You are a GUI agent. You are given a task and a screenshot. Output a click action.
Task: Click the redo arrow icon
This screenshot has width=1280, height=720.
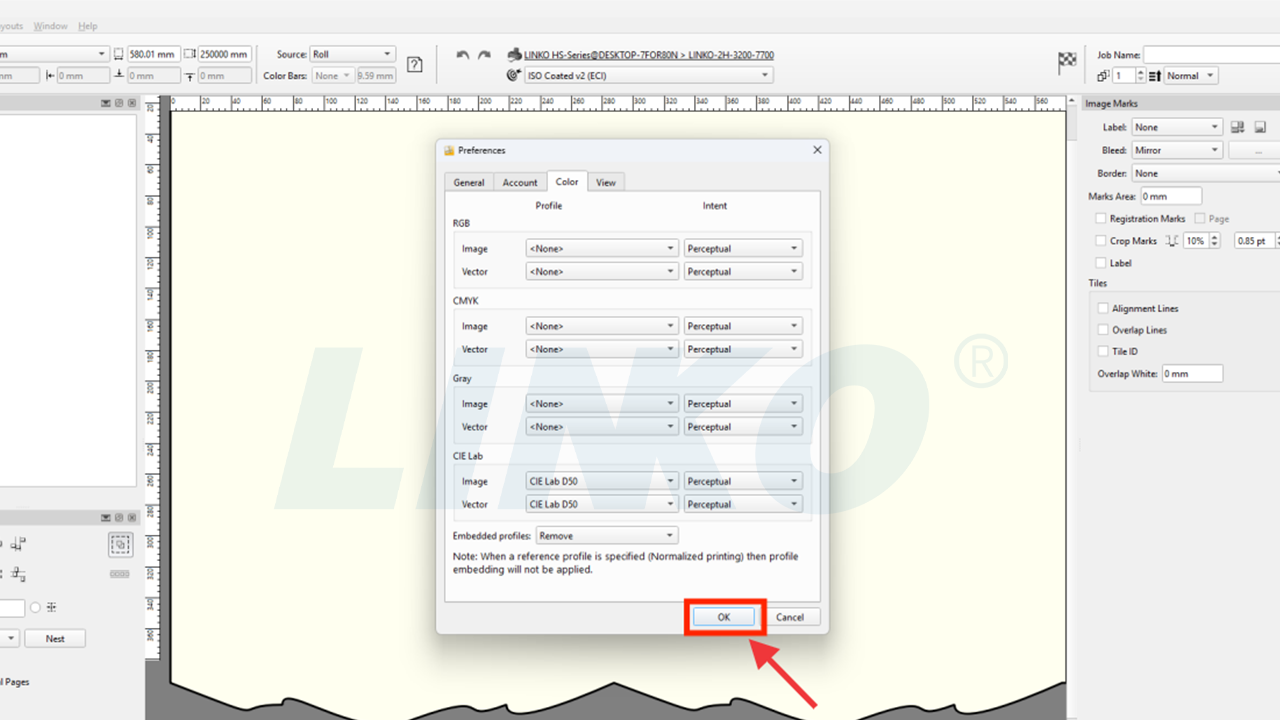pos(484,55)
